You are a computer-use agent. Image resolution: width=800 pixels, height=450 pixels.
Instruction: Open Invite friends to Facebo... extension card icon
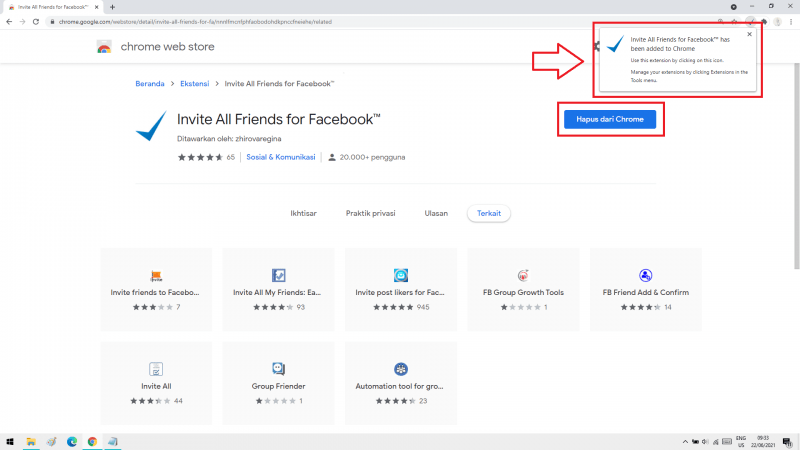pos(156,276)
